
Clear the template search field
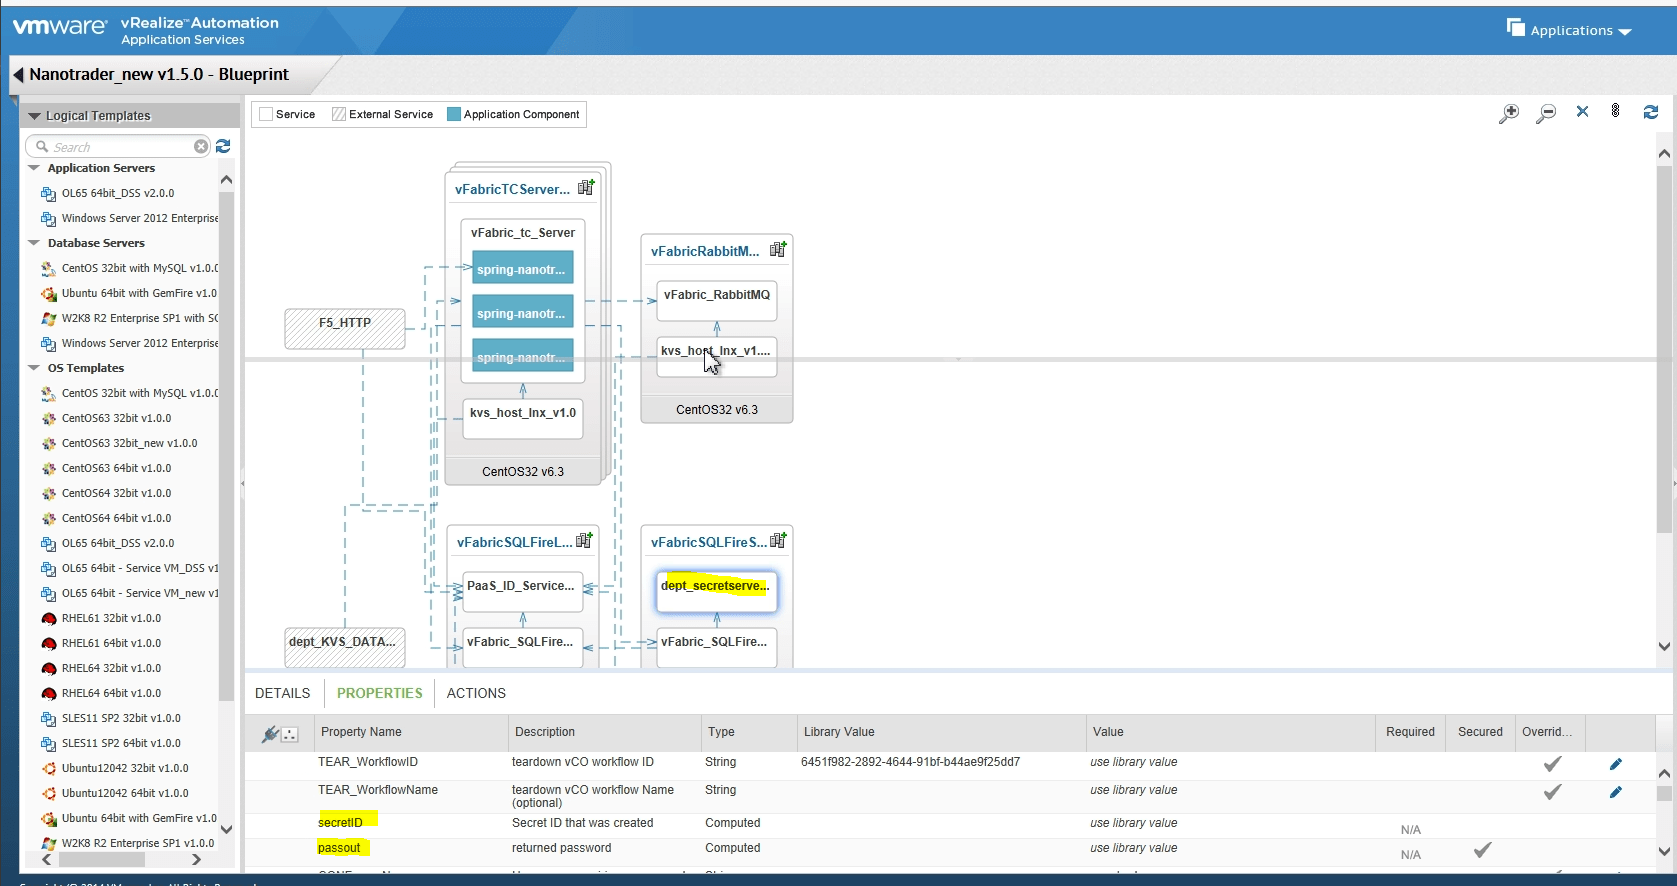tap(201, 147)
